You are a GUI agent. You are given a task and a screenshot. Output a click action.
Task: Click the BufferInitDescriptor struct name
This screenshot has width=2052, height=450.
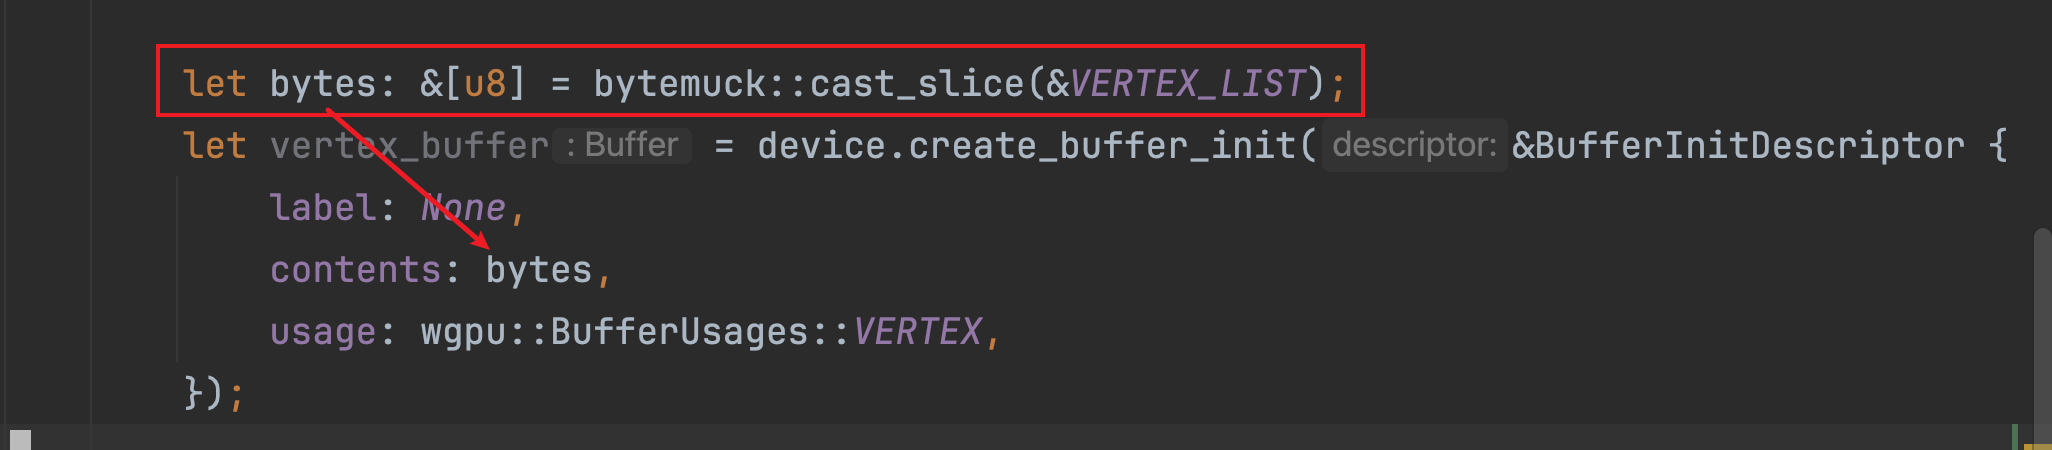pos(1750,146)
